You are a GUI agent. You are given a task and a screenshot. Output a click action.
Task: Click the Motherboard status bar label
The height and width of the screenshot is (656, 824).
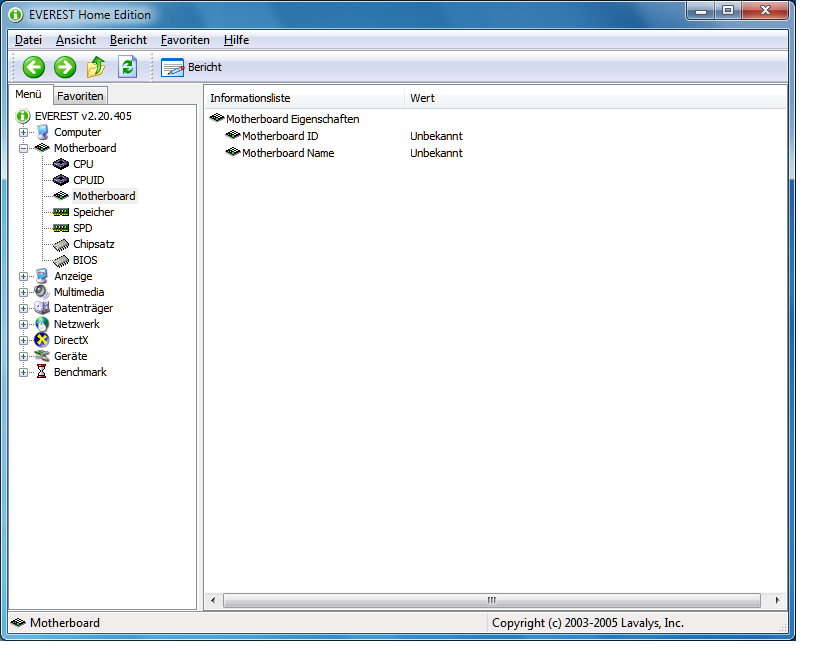[x=65, y=623]
